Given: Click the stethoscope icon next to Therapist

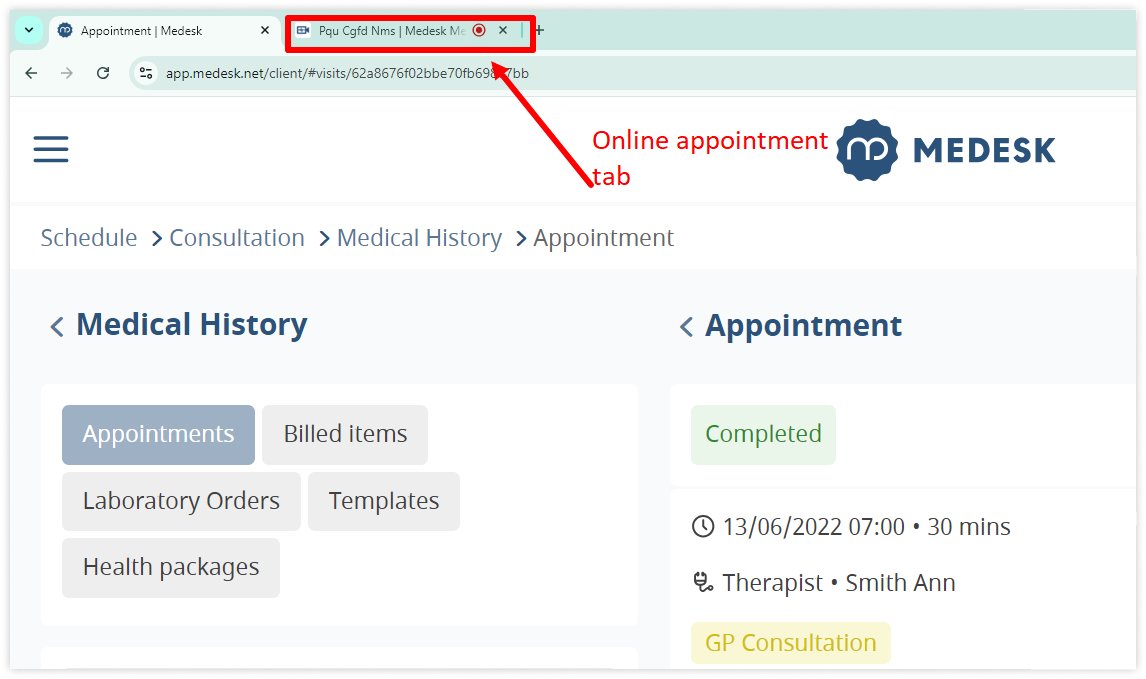Looking at the screenshot, I should point(703,582).
